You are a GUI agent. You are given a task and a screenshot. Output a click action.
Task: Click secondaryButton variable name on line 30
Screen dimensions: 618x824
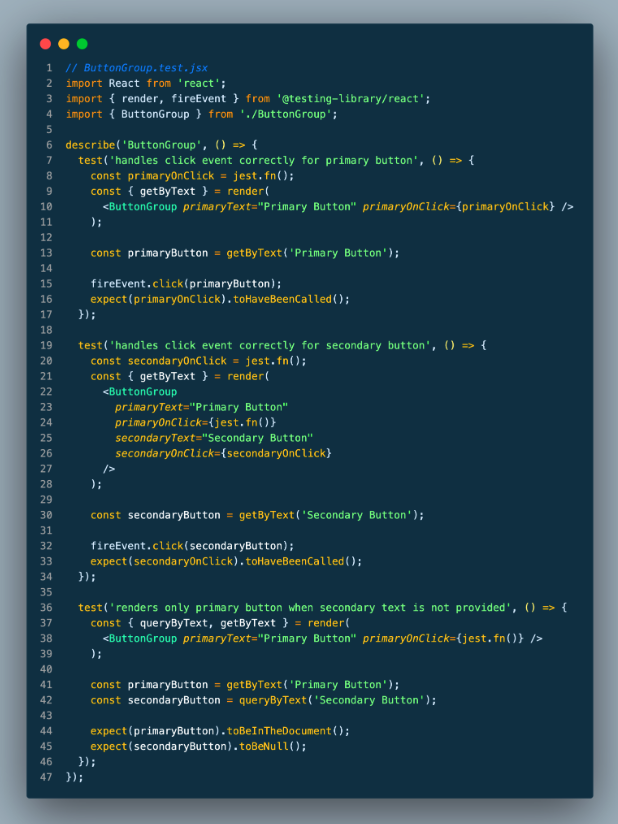pyautogui.click(x=174, y=515)
